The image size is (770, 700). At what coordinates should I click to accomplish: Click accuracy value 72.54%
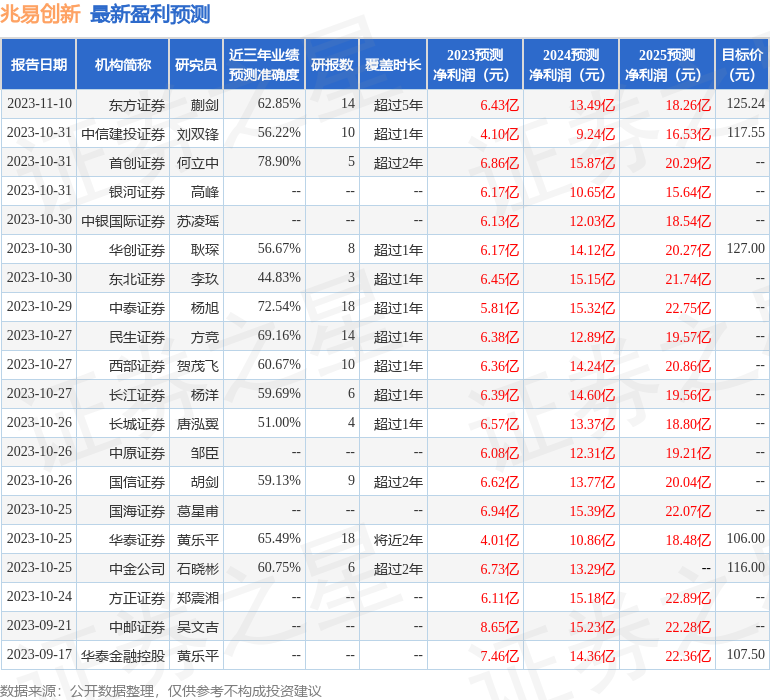pos(279,306)
